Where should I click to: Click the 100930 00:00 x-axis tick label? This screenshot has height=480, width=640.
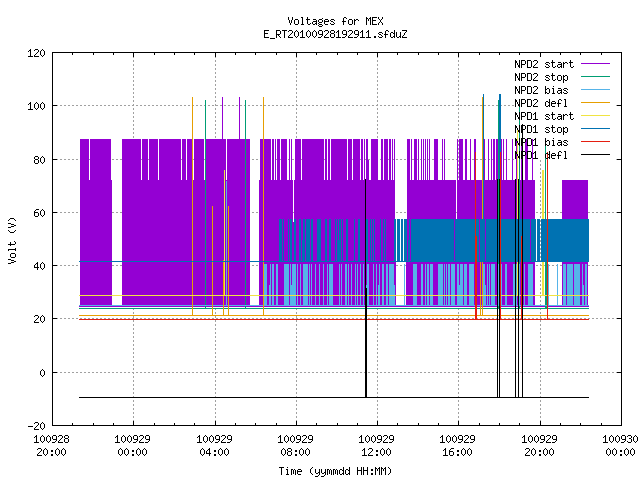[620, 446]
